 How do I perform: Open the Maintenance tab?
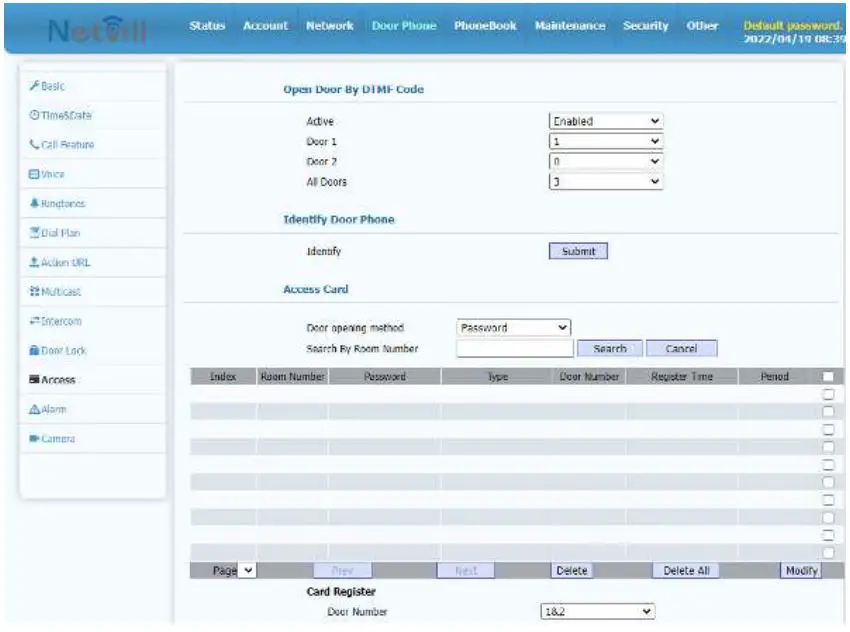[x=570, y=25]
